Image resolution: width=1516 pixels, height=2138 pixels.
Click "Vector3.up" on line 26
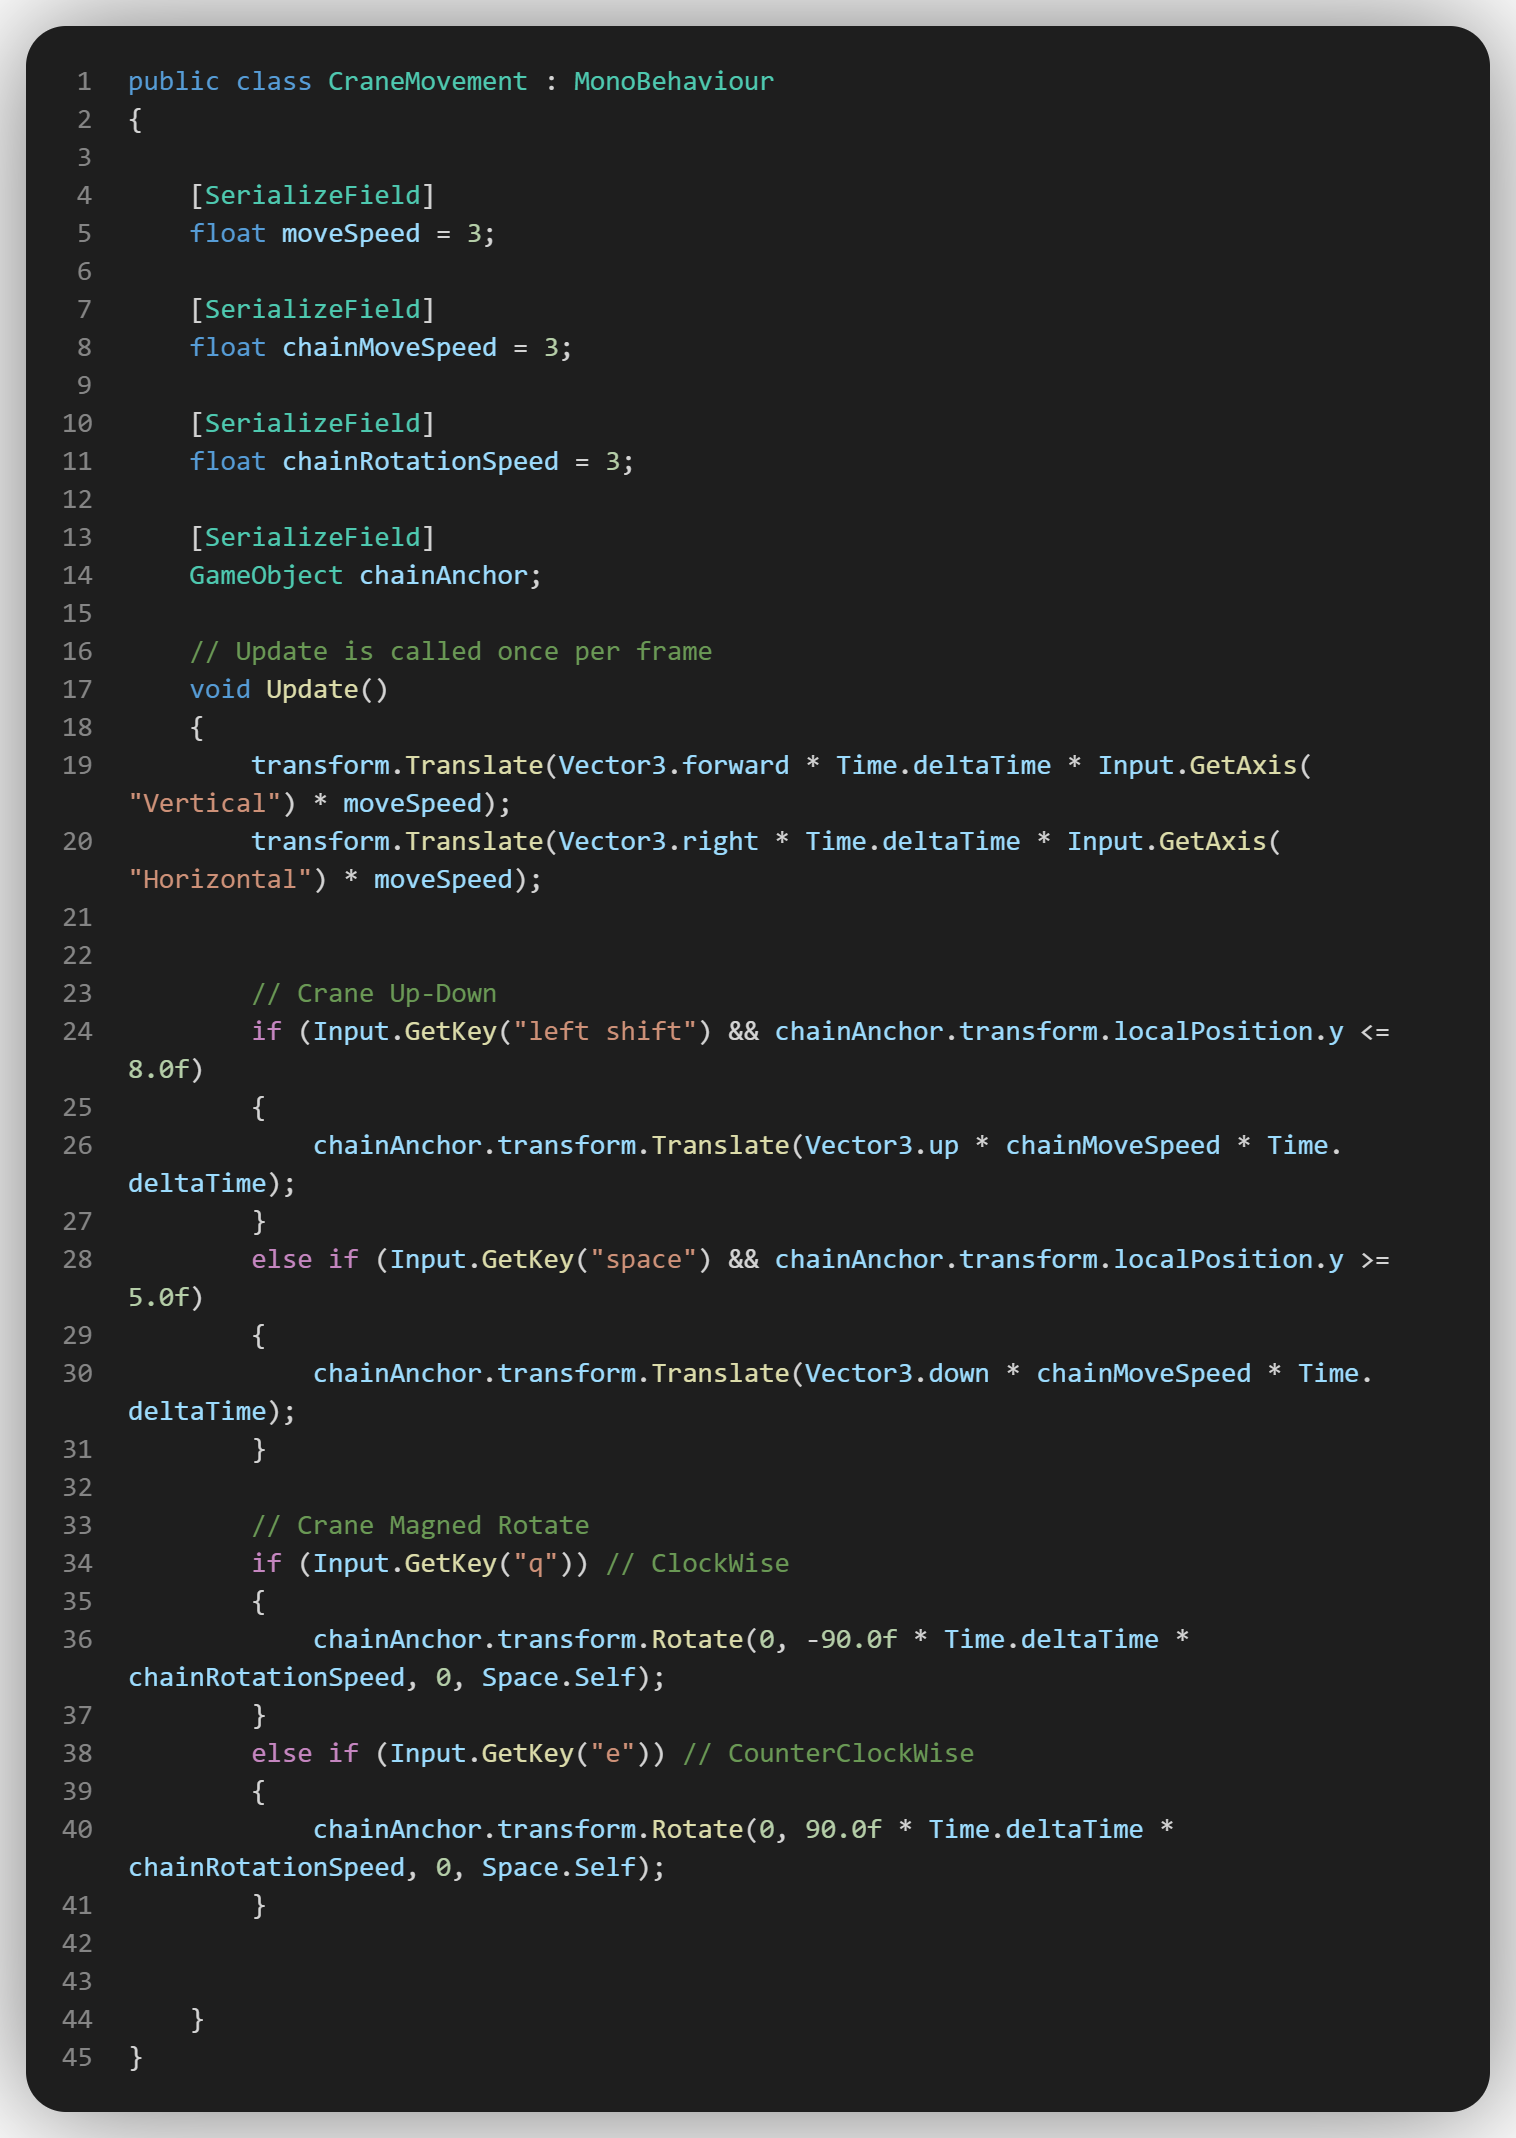click(x=882, y=1145)
